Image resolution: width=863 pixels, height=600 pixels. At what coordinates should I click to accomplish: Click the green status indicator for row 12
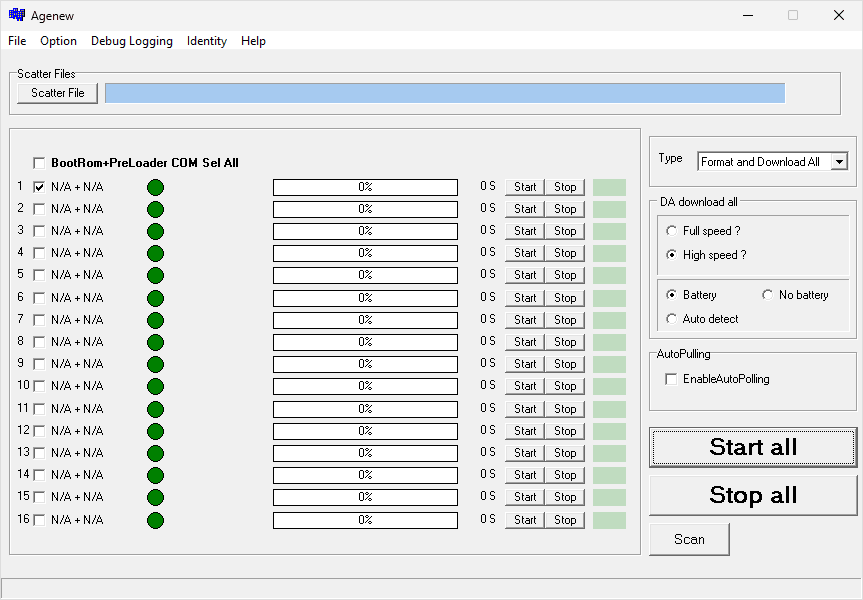click(x=155, y=432)
